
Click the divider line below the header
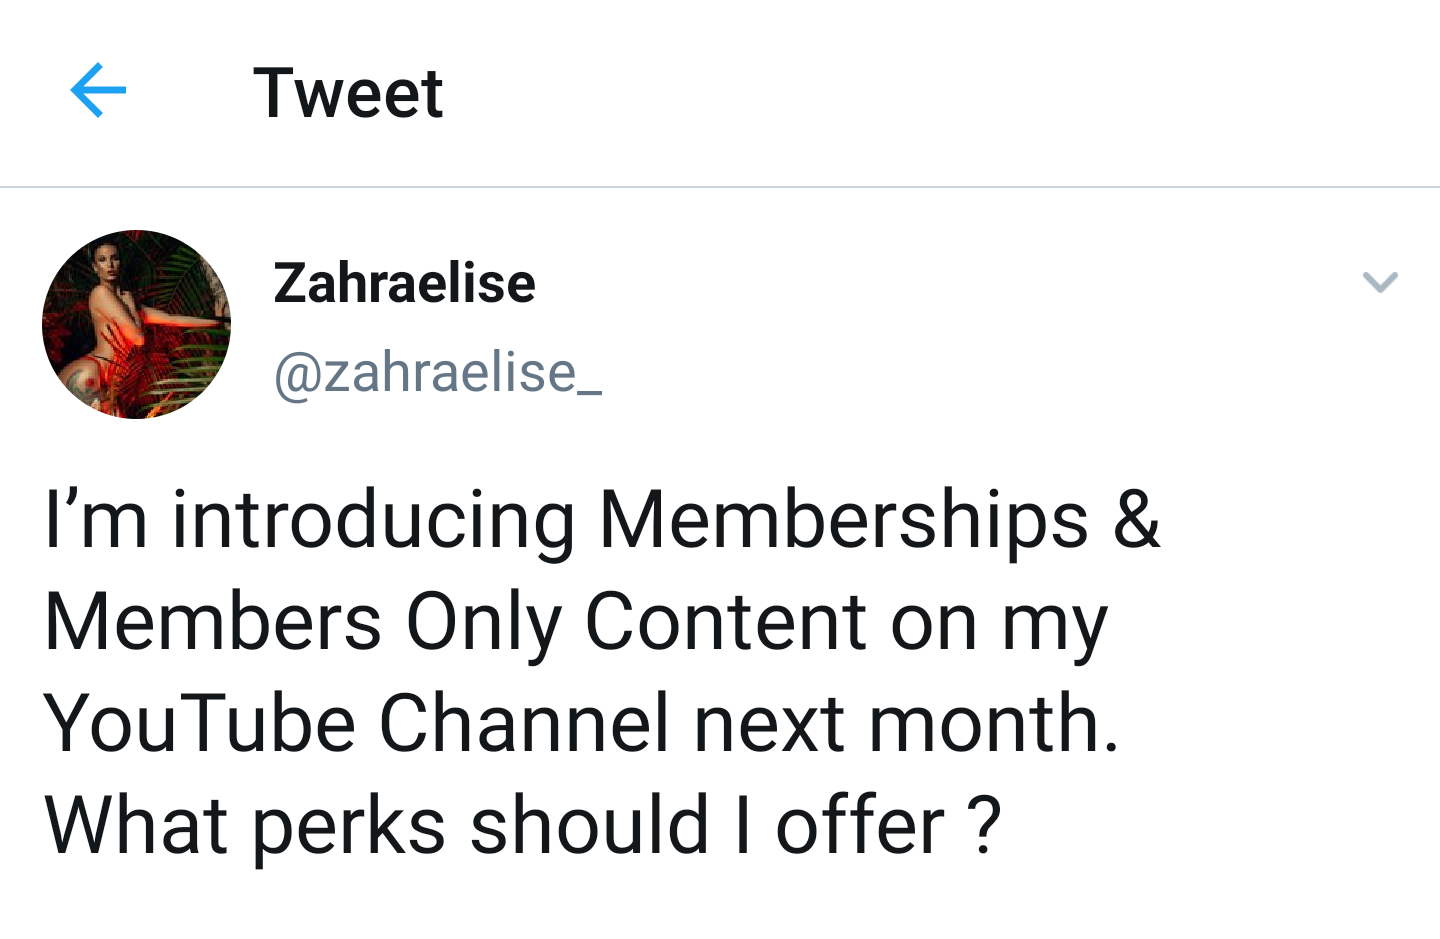point(720,186)
